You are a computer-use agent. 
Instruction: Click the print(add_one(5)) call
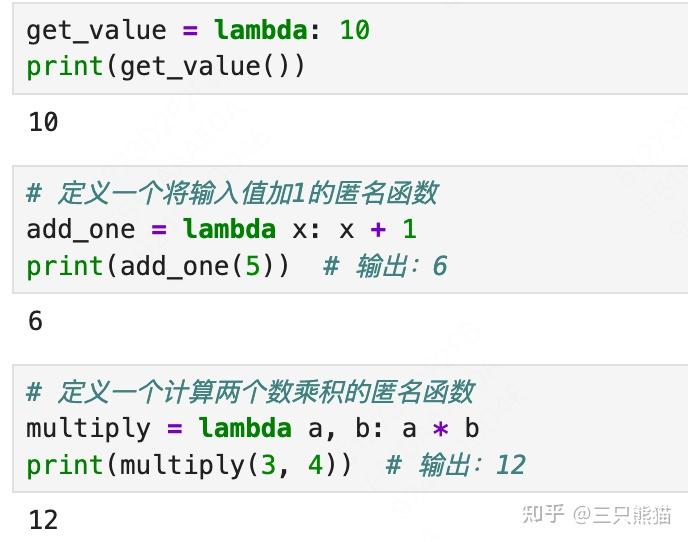(158, 266)
